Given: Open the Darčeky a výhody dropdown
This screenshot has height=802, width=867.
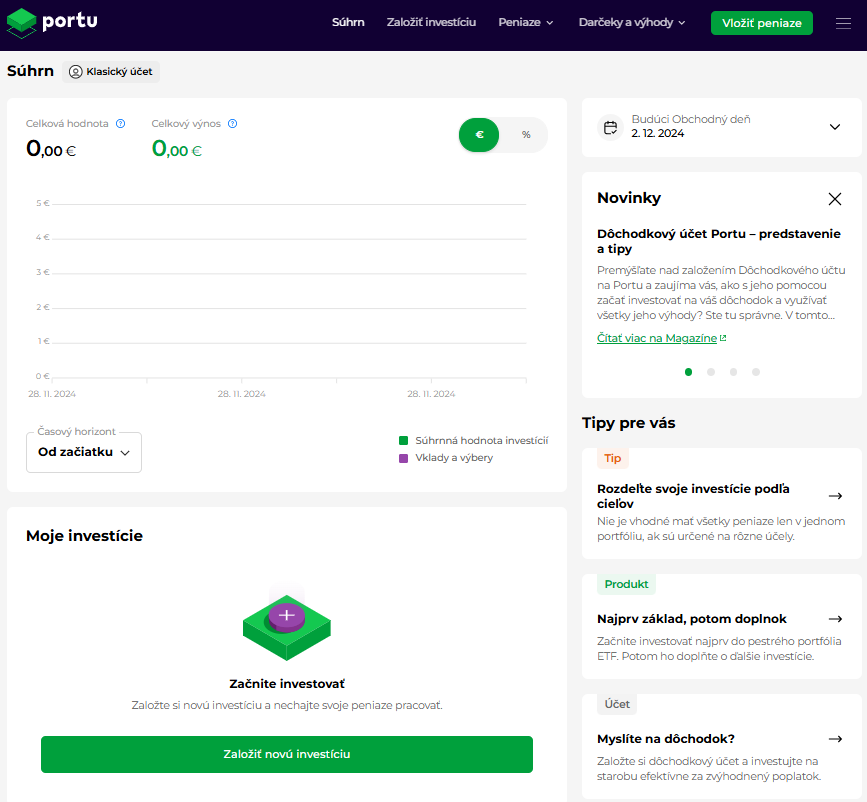Looking at the screenshot, I should pyautogui.click(x=632, y=23).
